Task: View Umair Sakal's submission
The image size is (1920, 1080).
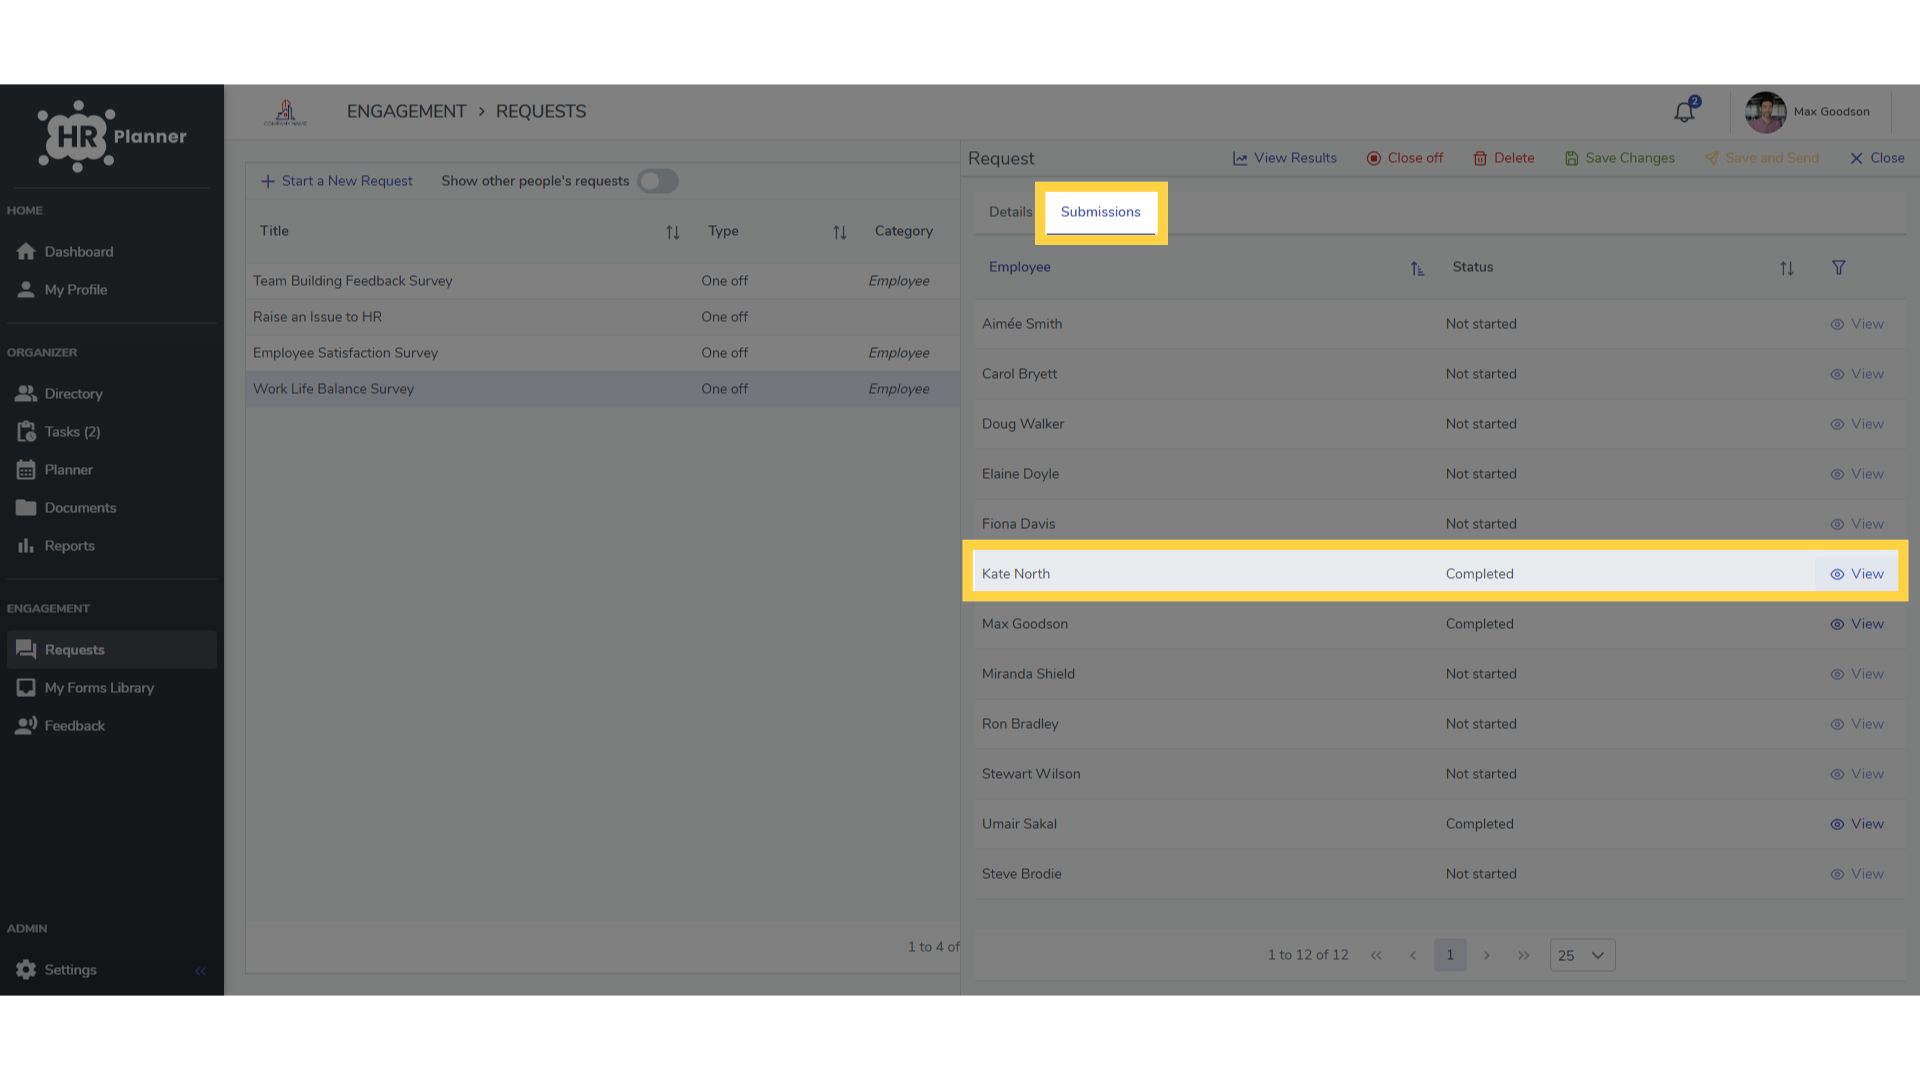Action: click(x=1857, y=824)
